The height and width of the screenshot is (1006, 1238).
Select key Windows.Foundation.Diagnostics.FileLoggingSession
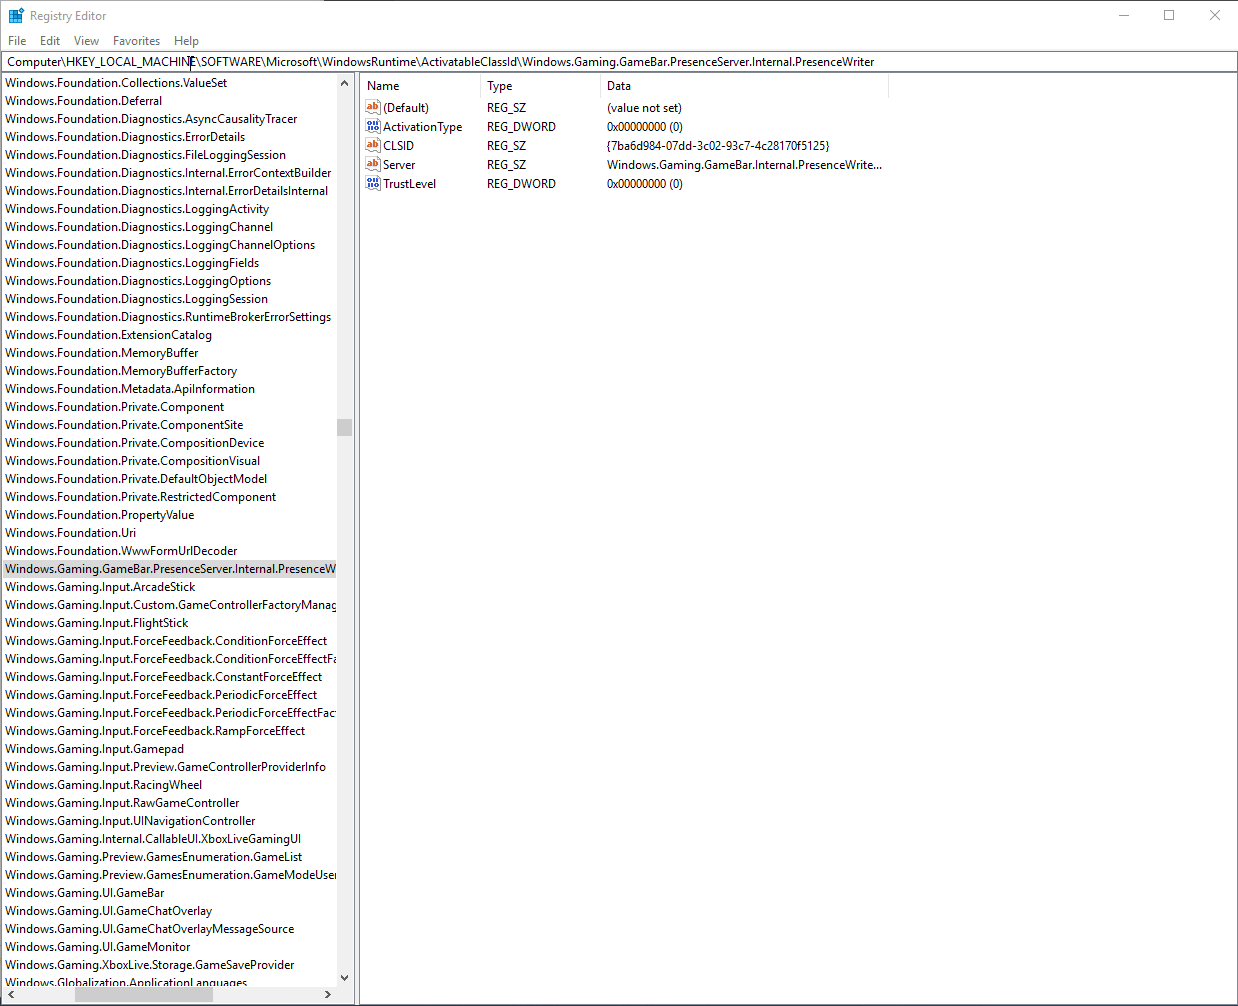tap(145, 155)
